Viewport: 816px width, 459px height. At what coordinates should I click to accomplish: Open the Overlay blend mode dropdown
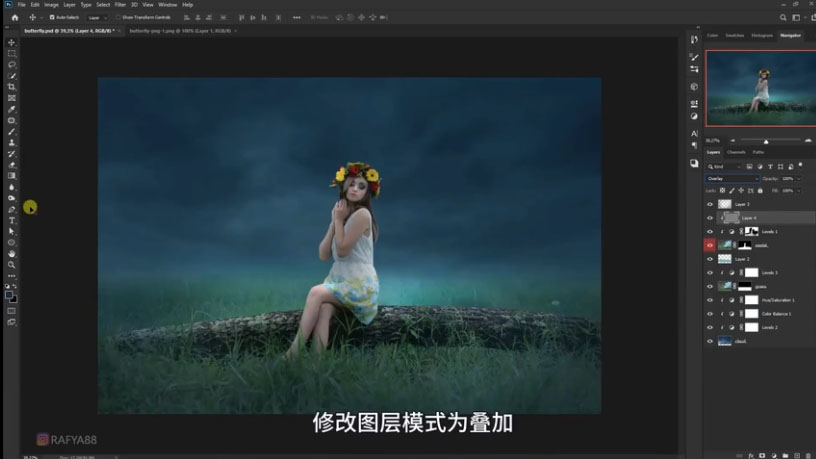click(x=732, y=178)
